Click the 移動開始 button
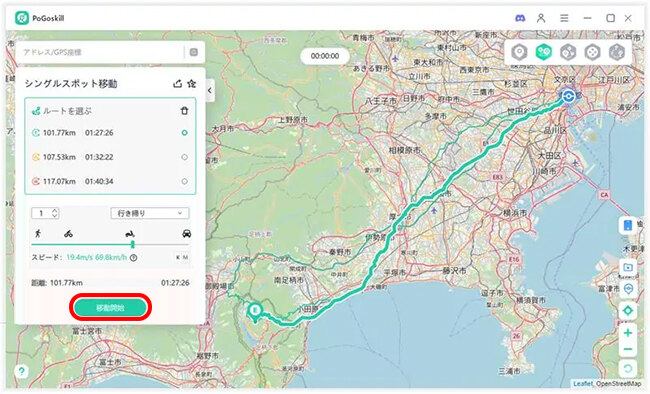Screen dimensions: 650x394 [110, 307]
